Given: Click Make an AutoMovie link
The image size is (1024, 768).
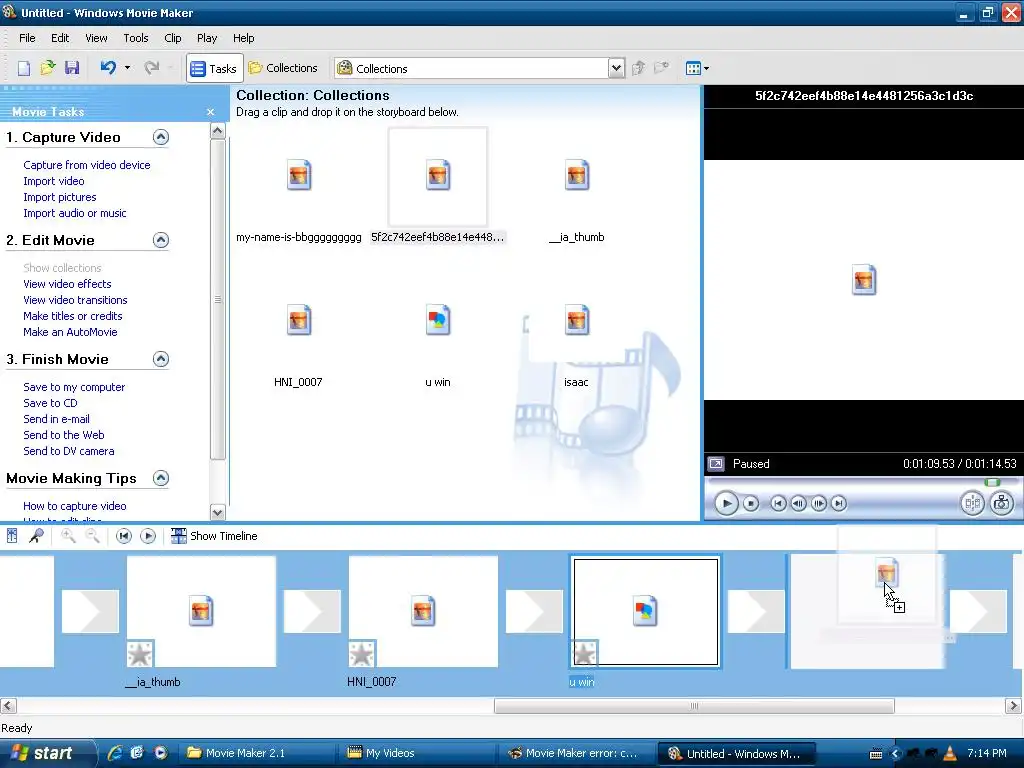Looking at the screenshot, I should (x=70, y=332).
